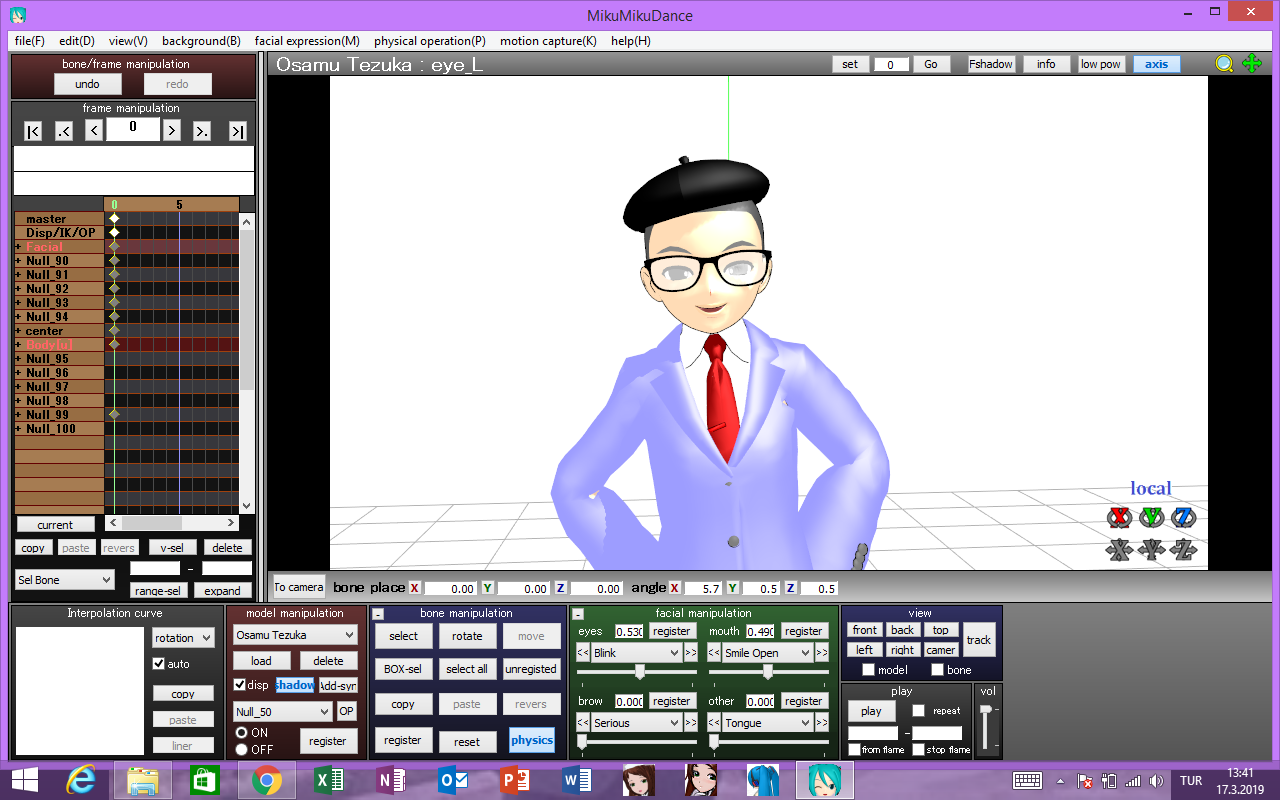Expand the Body[u] bone group
This screenshot has height=800, width=1280.
pyautogui.click(x=18, y=345)
